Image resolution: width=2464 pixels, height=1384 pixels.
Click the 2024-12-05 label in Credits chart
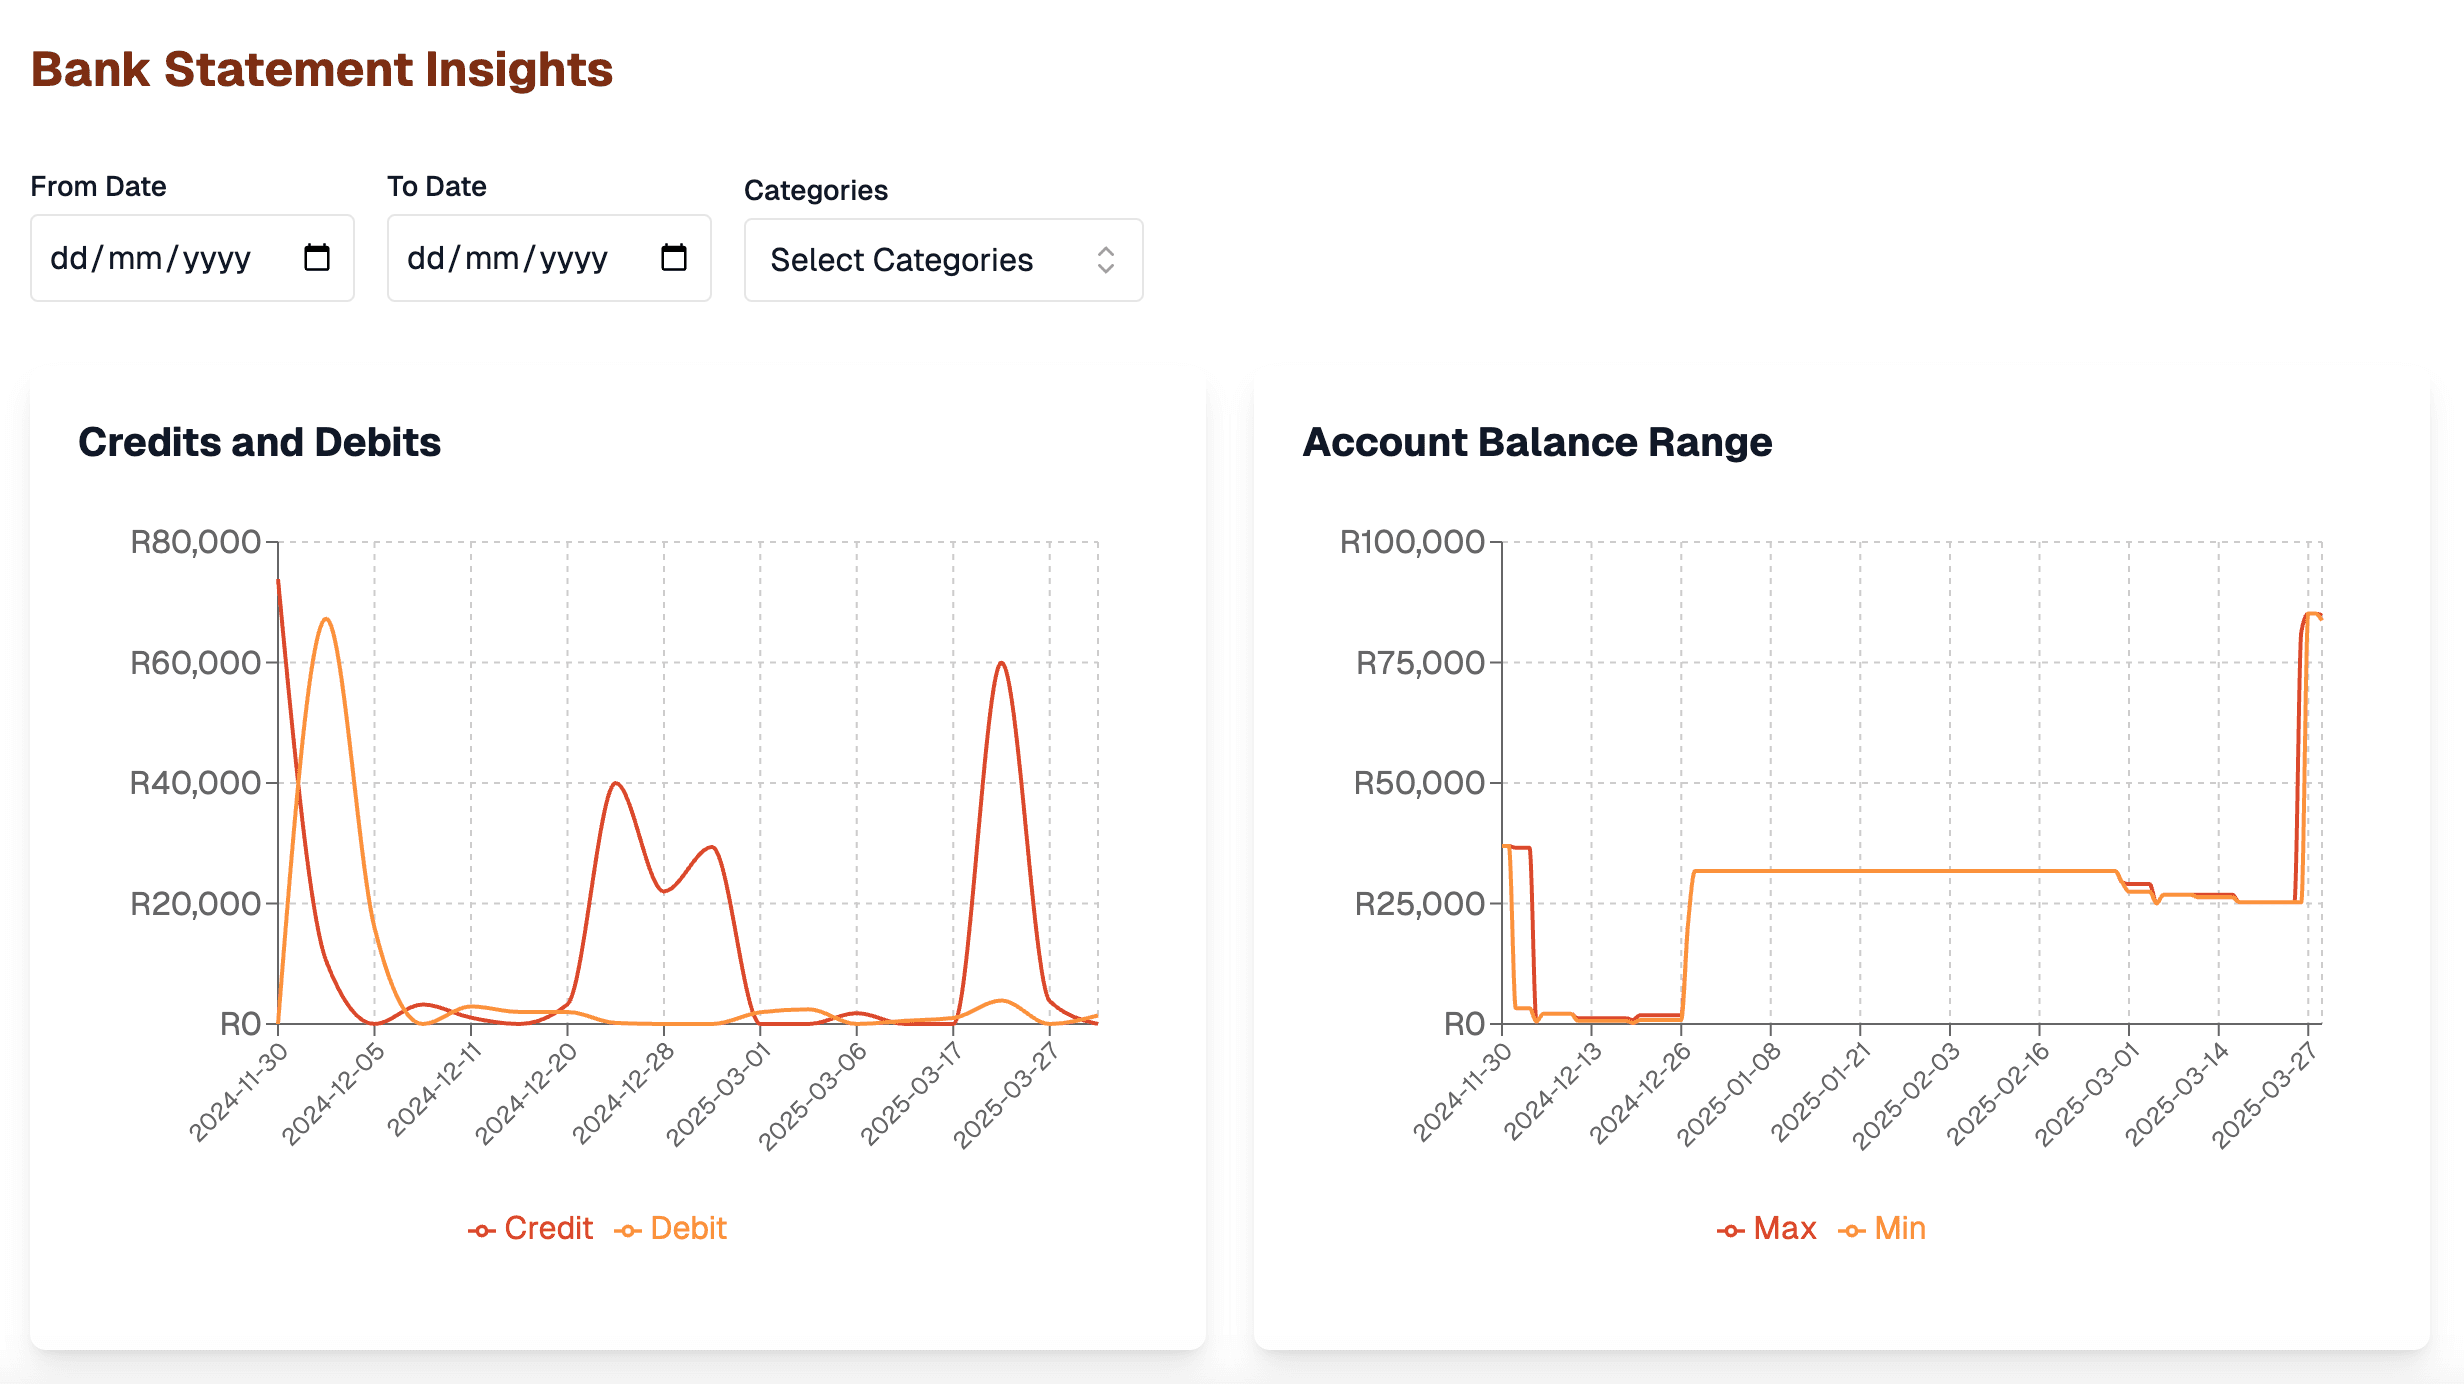point(333,1093)
